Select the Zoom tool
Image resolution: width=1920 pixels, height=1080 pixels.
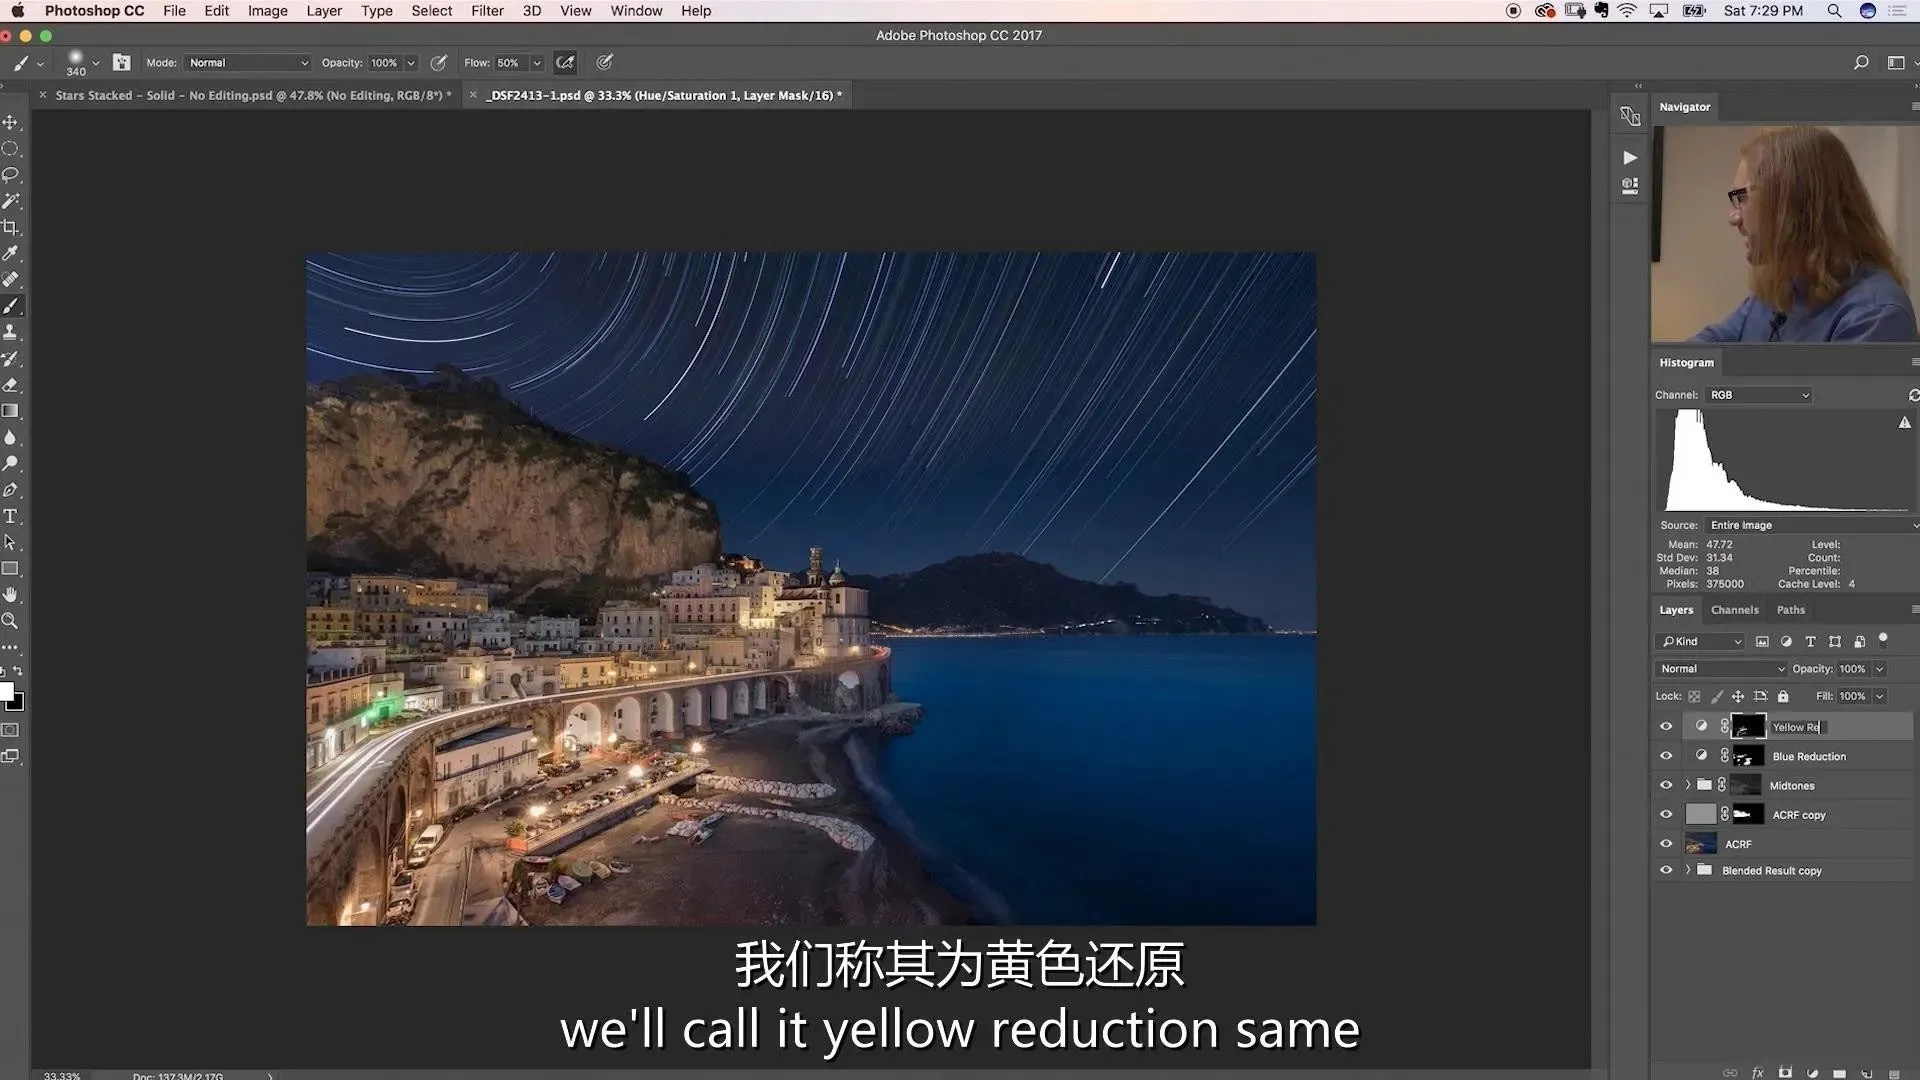[10, 621]
